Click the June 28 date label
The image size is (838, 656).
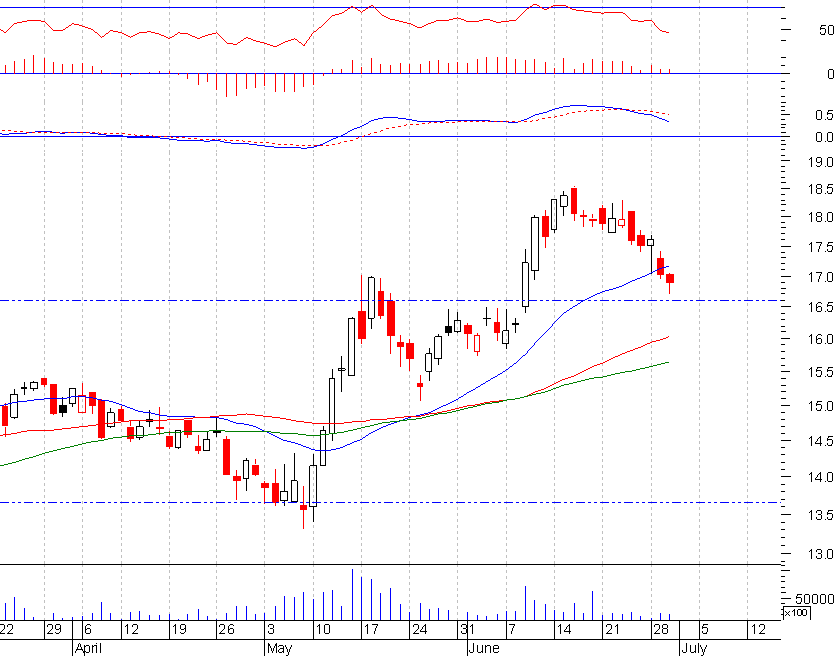click(661, 629)
